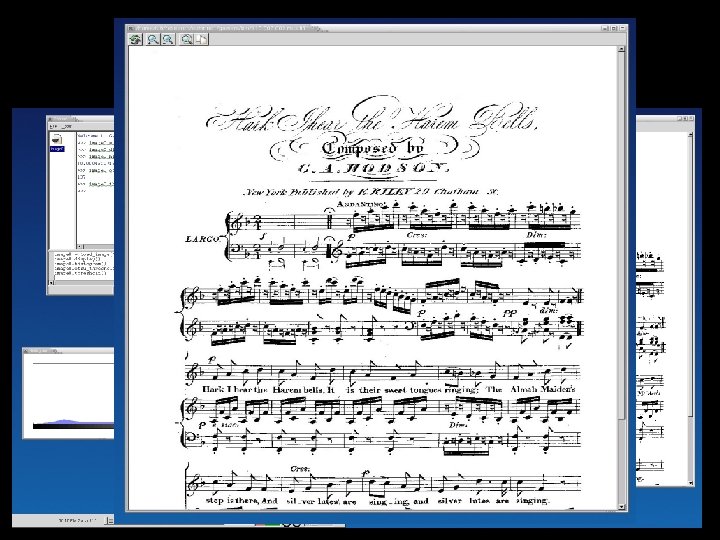The image size is (720, 540).
Task: Maximize the front sheet music viewer window
Action: click(615, 28)
